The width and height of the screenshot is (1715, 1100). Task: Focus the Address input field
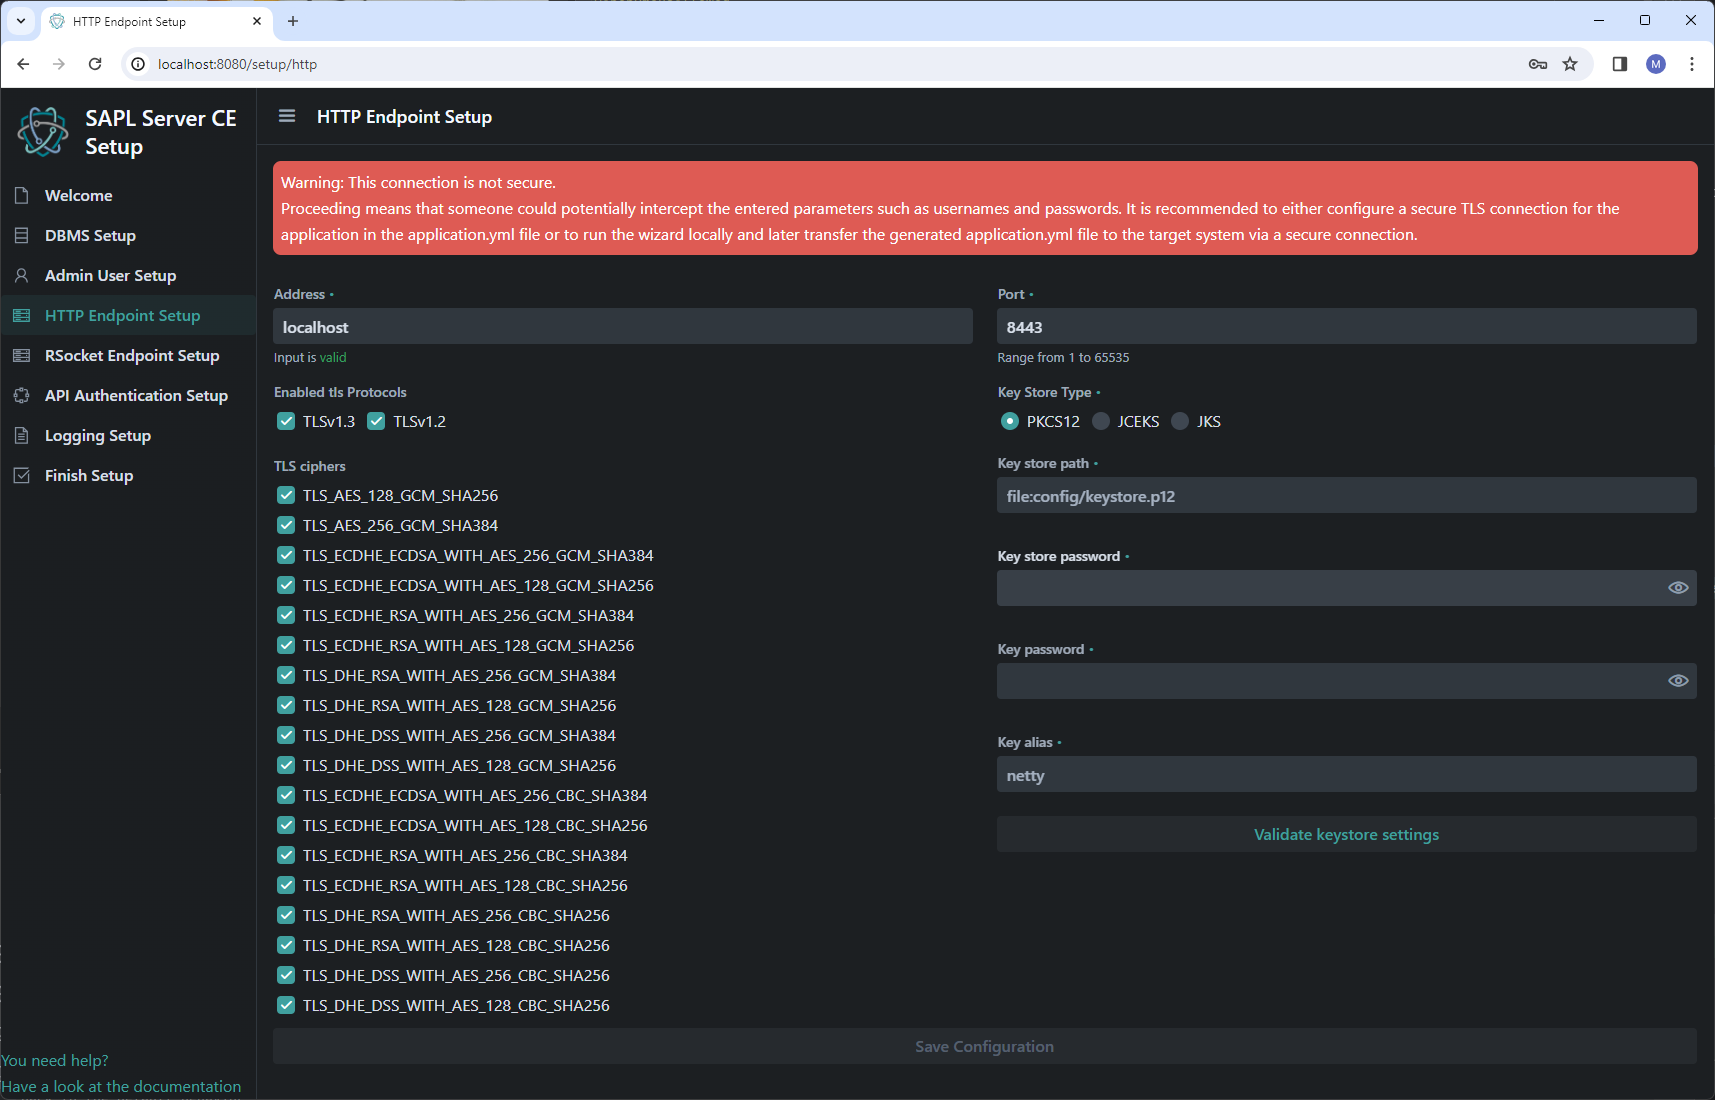[x=623, y=327]
